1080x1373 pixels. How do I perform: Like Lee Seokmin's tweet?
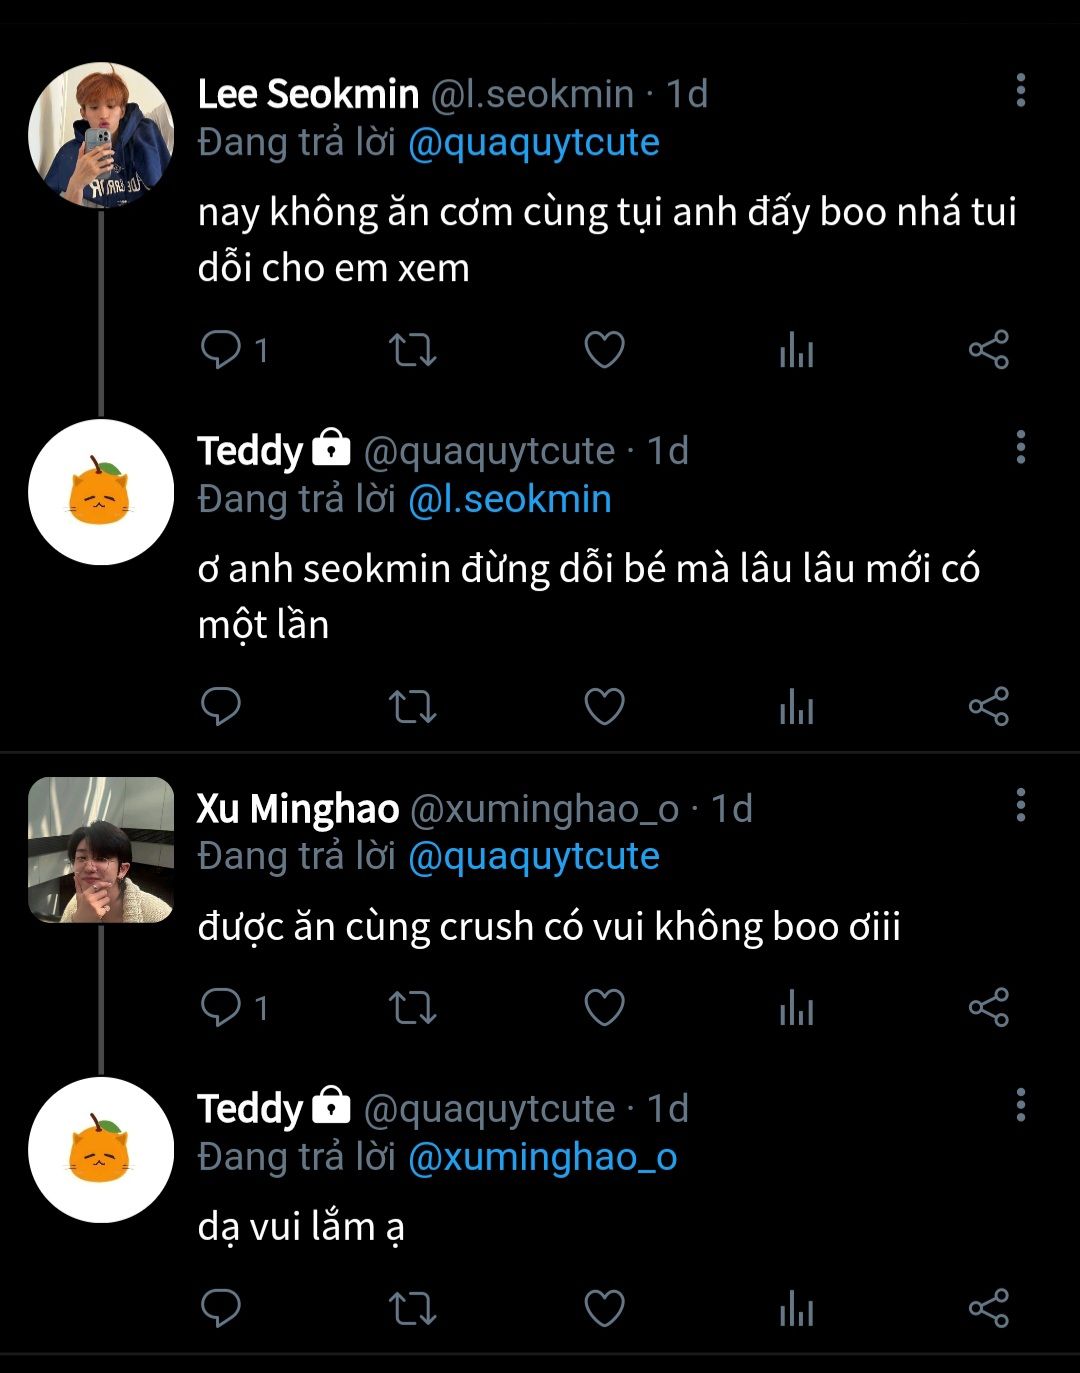pos(604,350)
